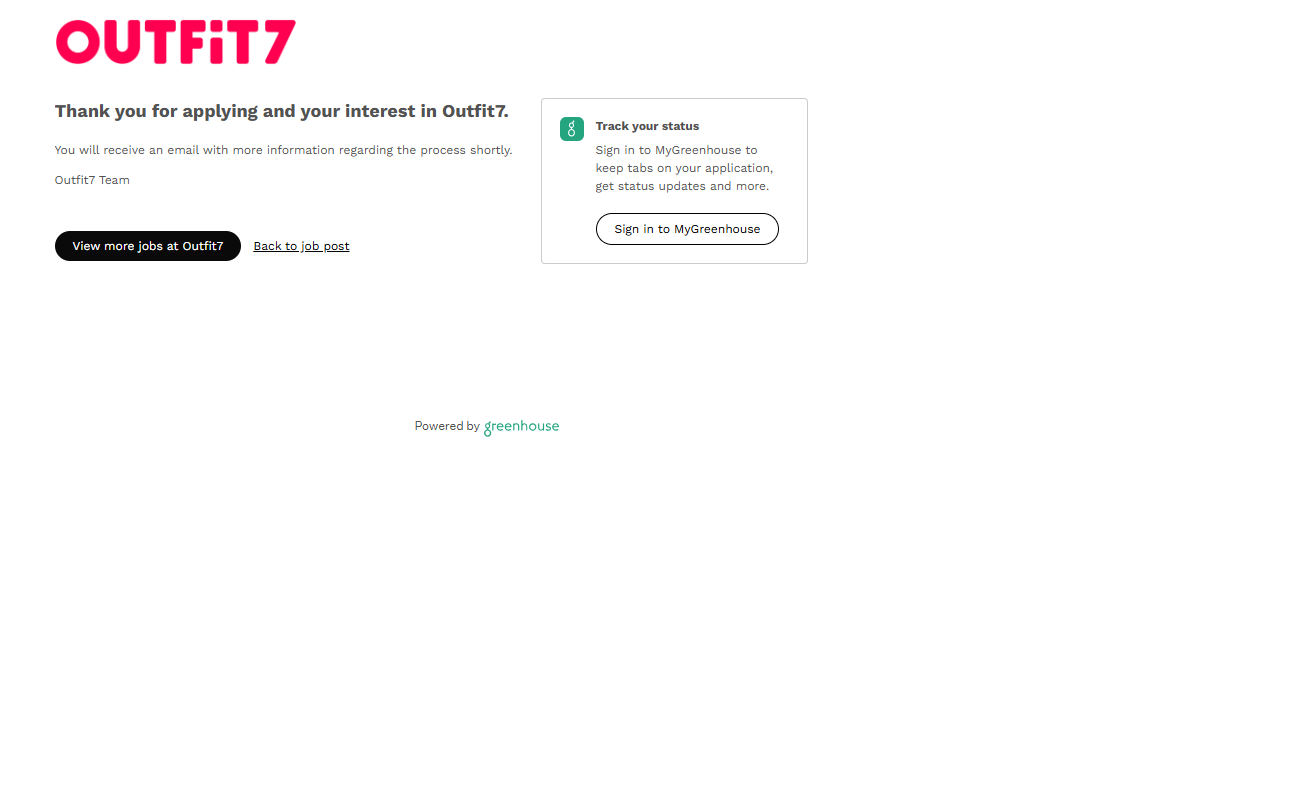The height and width of the screenshot is (785, 1297).
Task: Click the "keep tabs on your application" description
Action: (684, 168)
